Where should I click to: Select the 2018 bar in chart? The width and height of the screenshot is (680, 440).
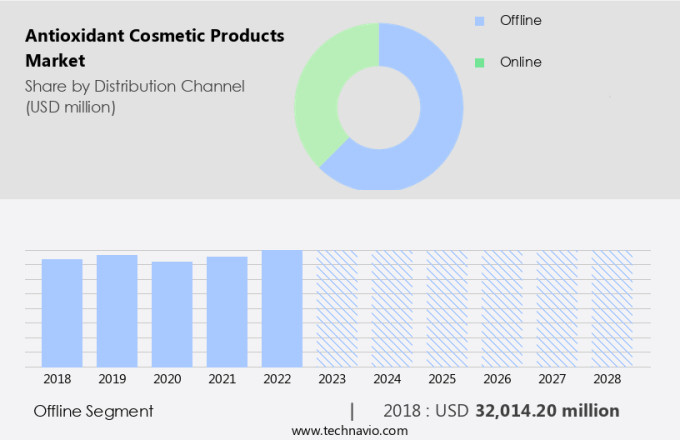click(62, 312)
